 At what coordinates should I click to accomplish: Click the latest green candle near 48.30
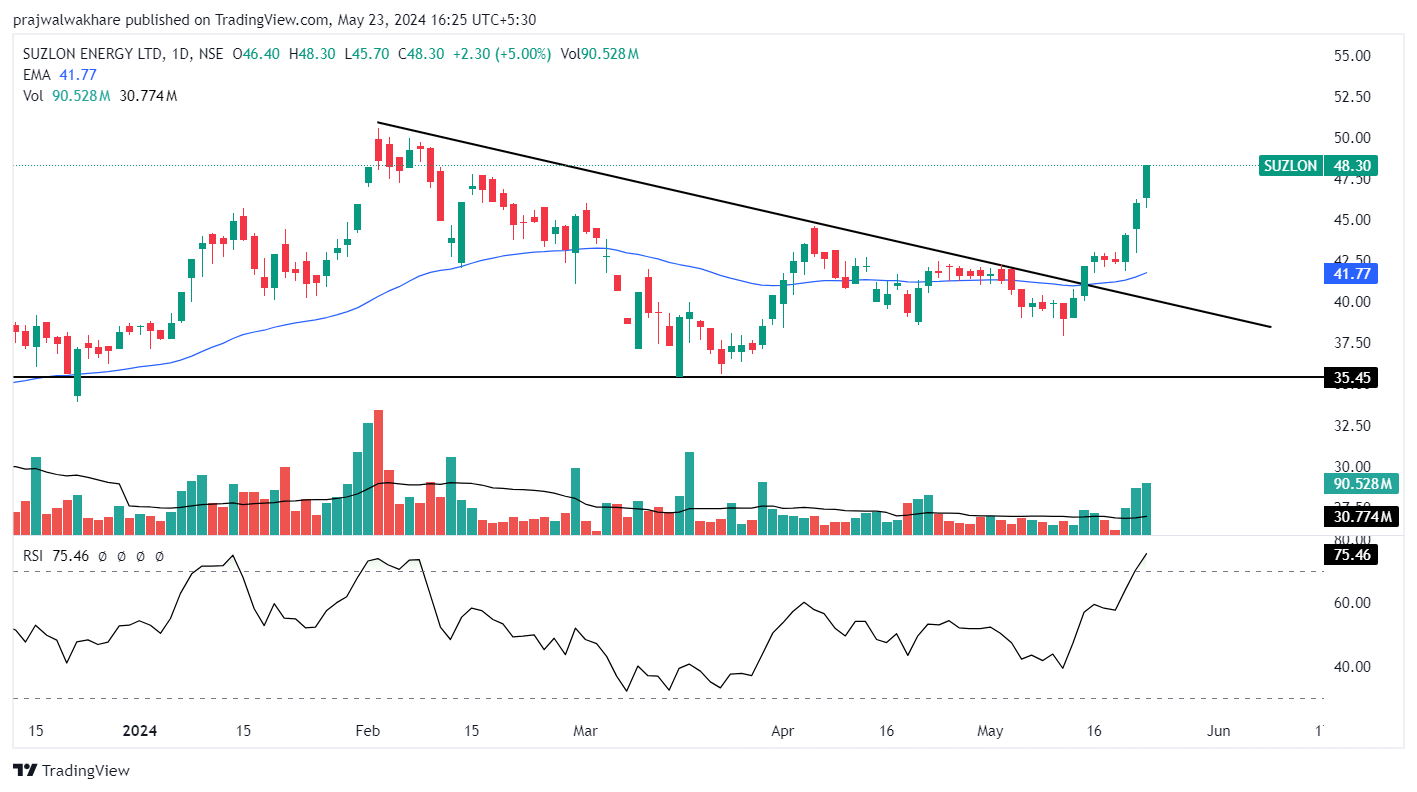(1147, 183)
